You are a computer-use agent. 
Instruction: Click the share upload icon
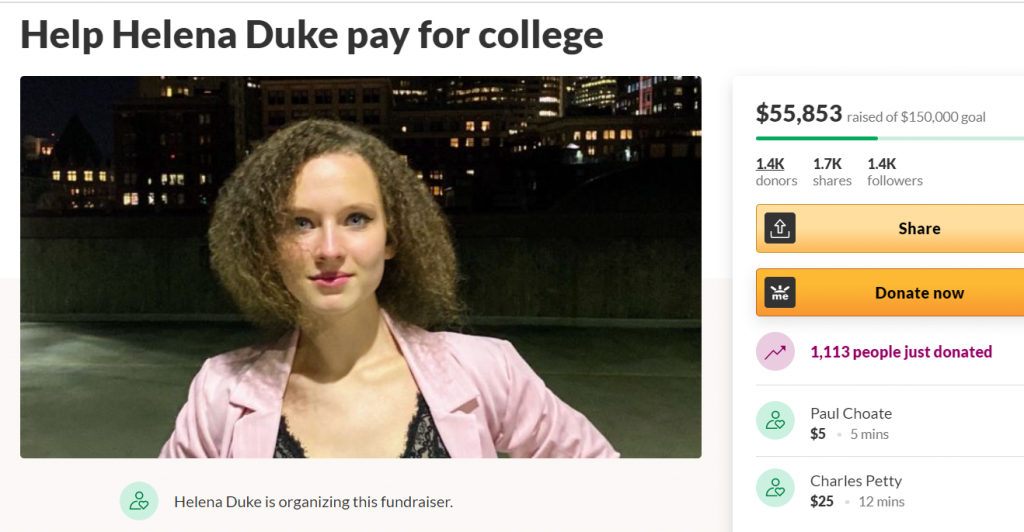[x=780, y=228]
